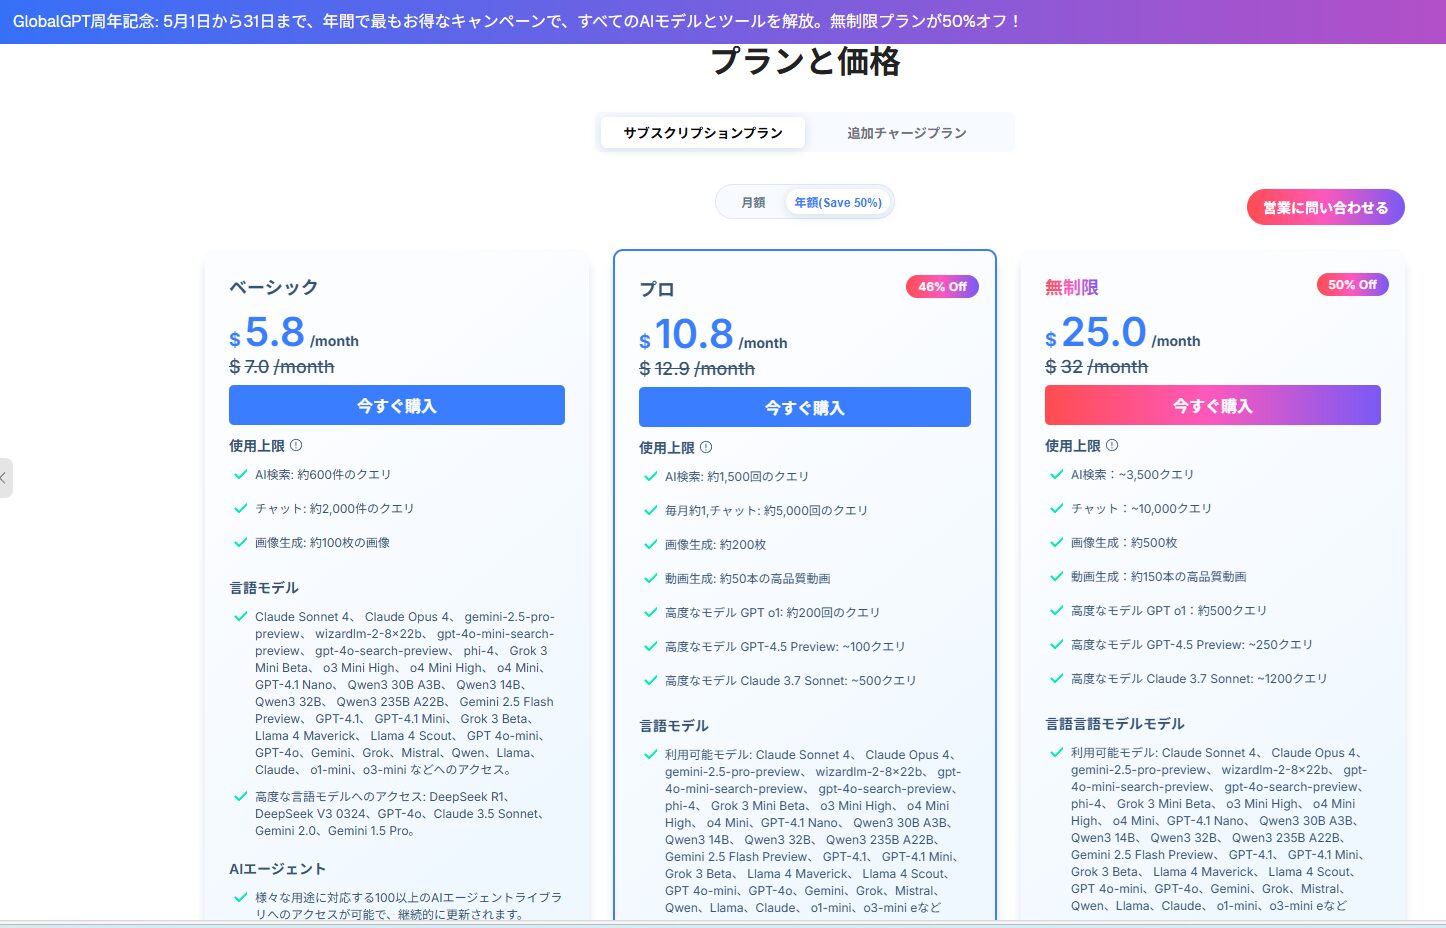
Task: Click the 46% Off badge
Action: pyautogui.click(x=942, y=286)
